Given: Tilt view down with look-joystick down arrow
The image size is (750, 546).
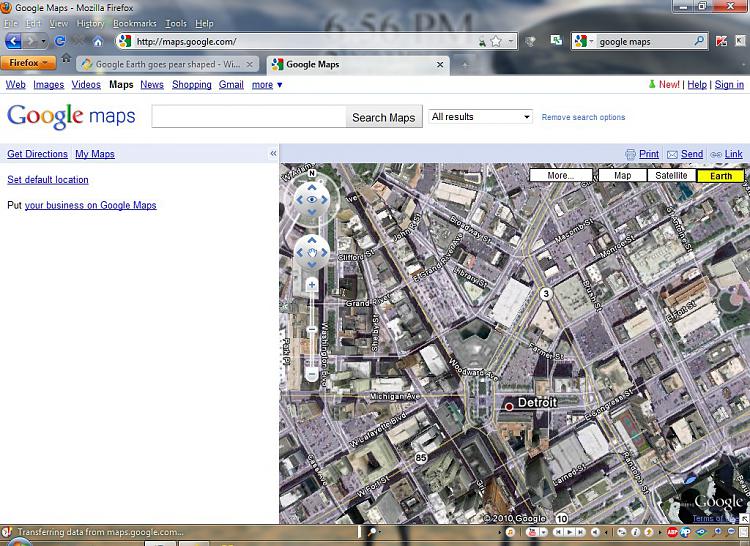Looking at the screenshot, I should [312, 212].
